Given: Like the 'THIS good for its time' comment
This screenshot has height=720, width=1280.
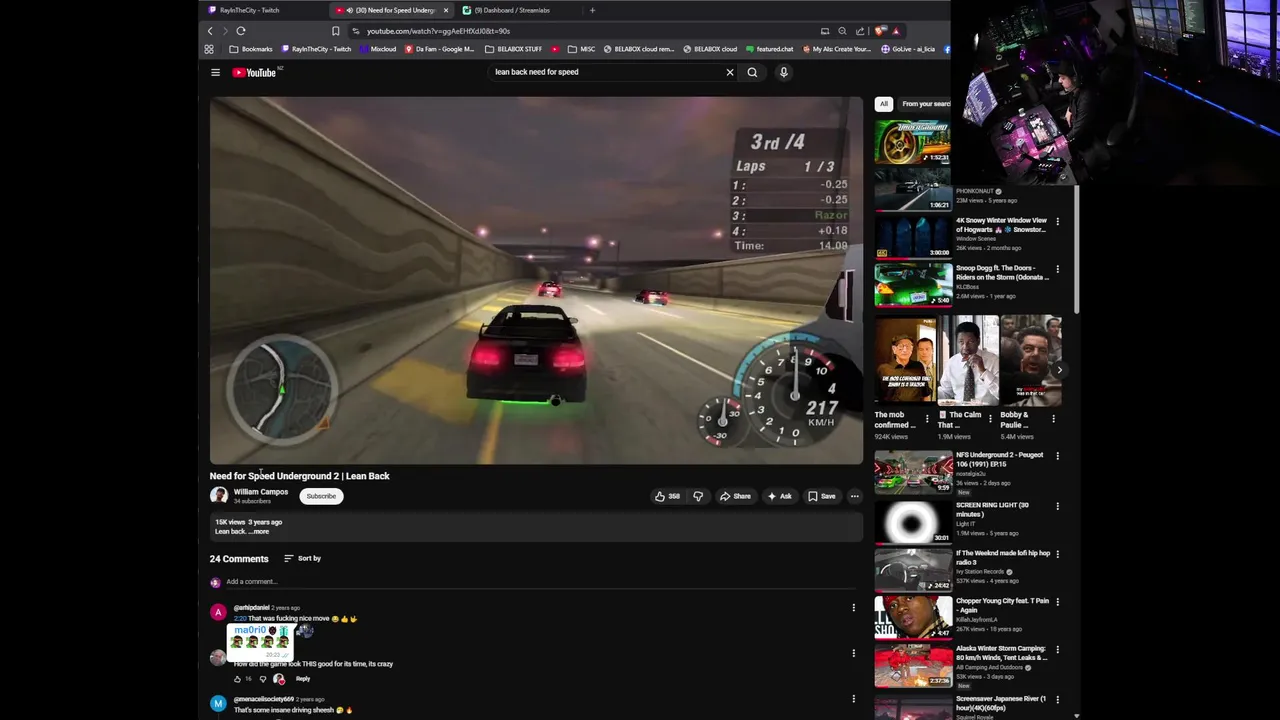Looking at the screenshot, I should click(237, 679).
